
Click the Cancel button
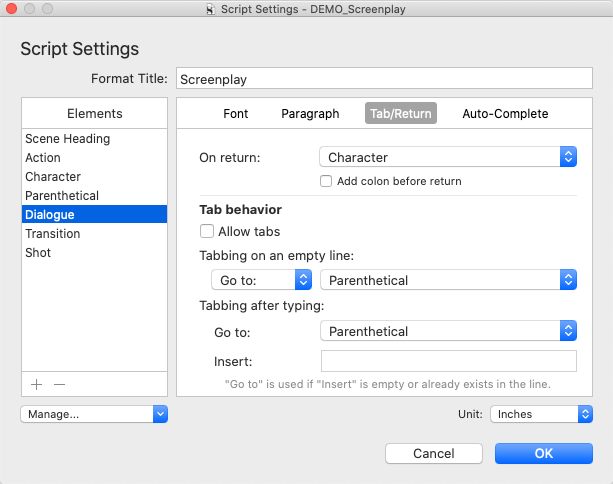coord(434,453)
